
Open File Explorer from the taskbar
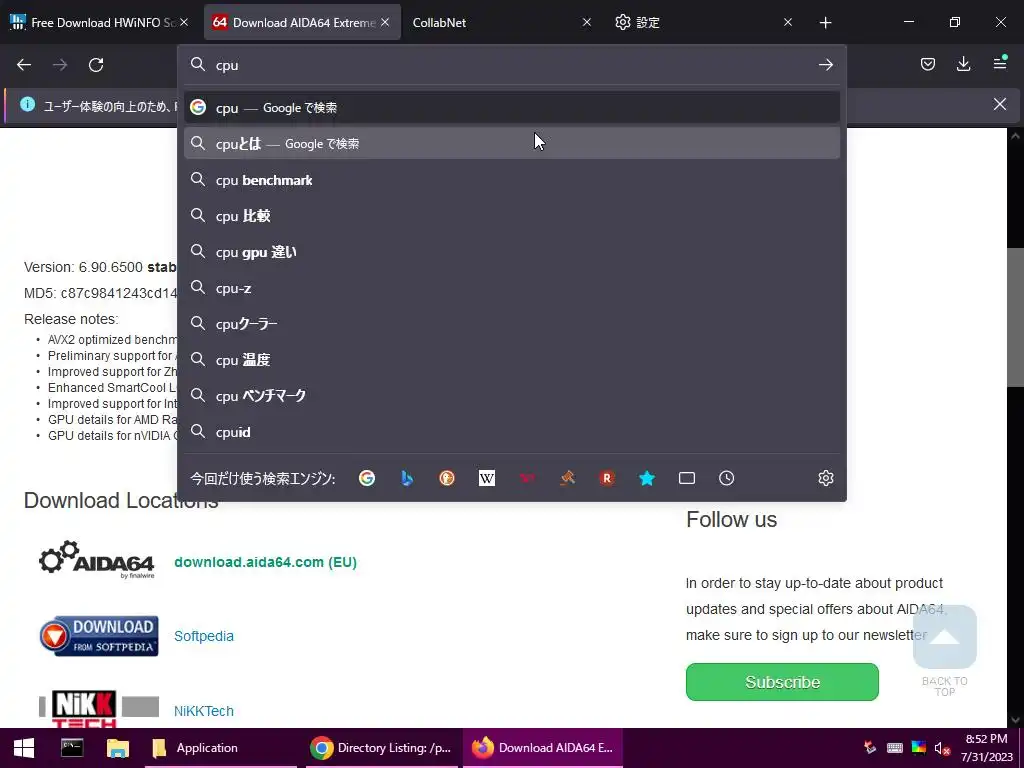[x=118, y=748]
